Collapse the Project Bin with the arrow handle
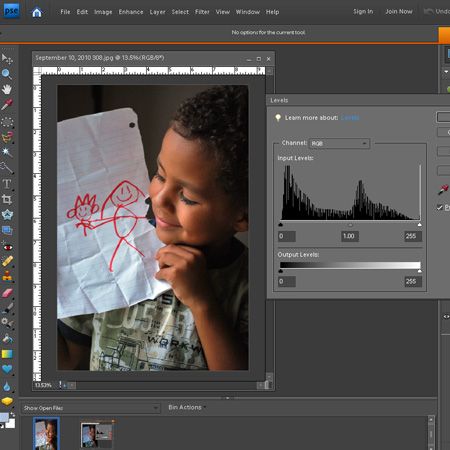This screenshot has height=450, width=450. [228, 398]
